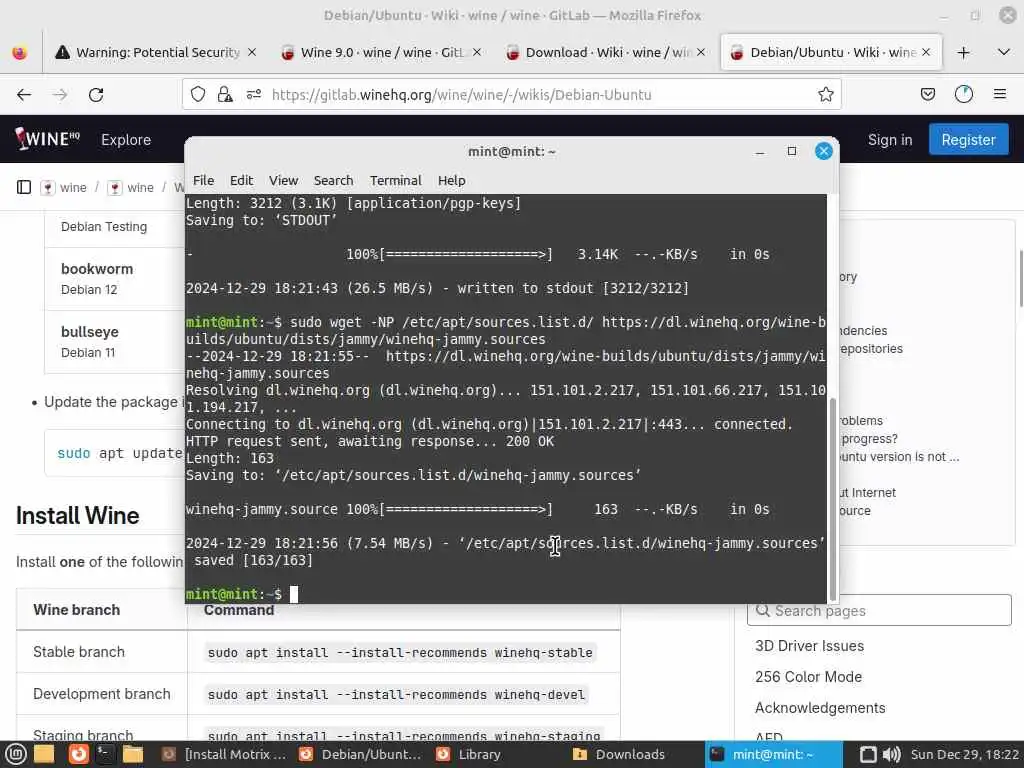1024x768 pixels.
Task: Open the 256 Color Mode wiki page
Action: (808, 677)
